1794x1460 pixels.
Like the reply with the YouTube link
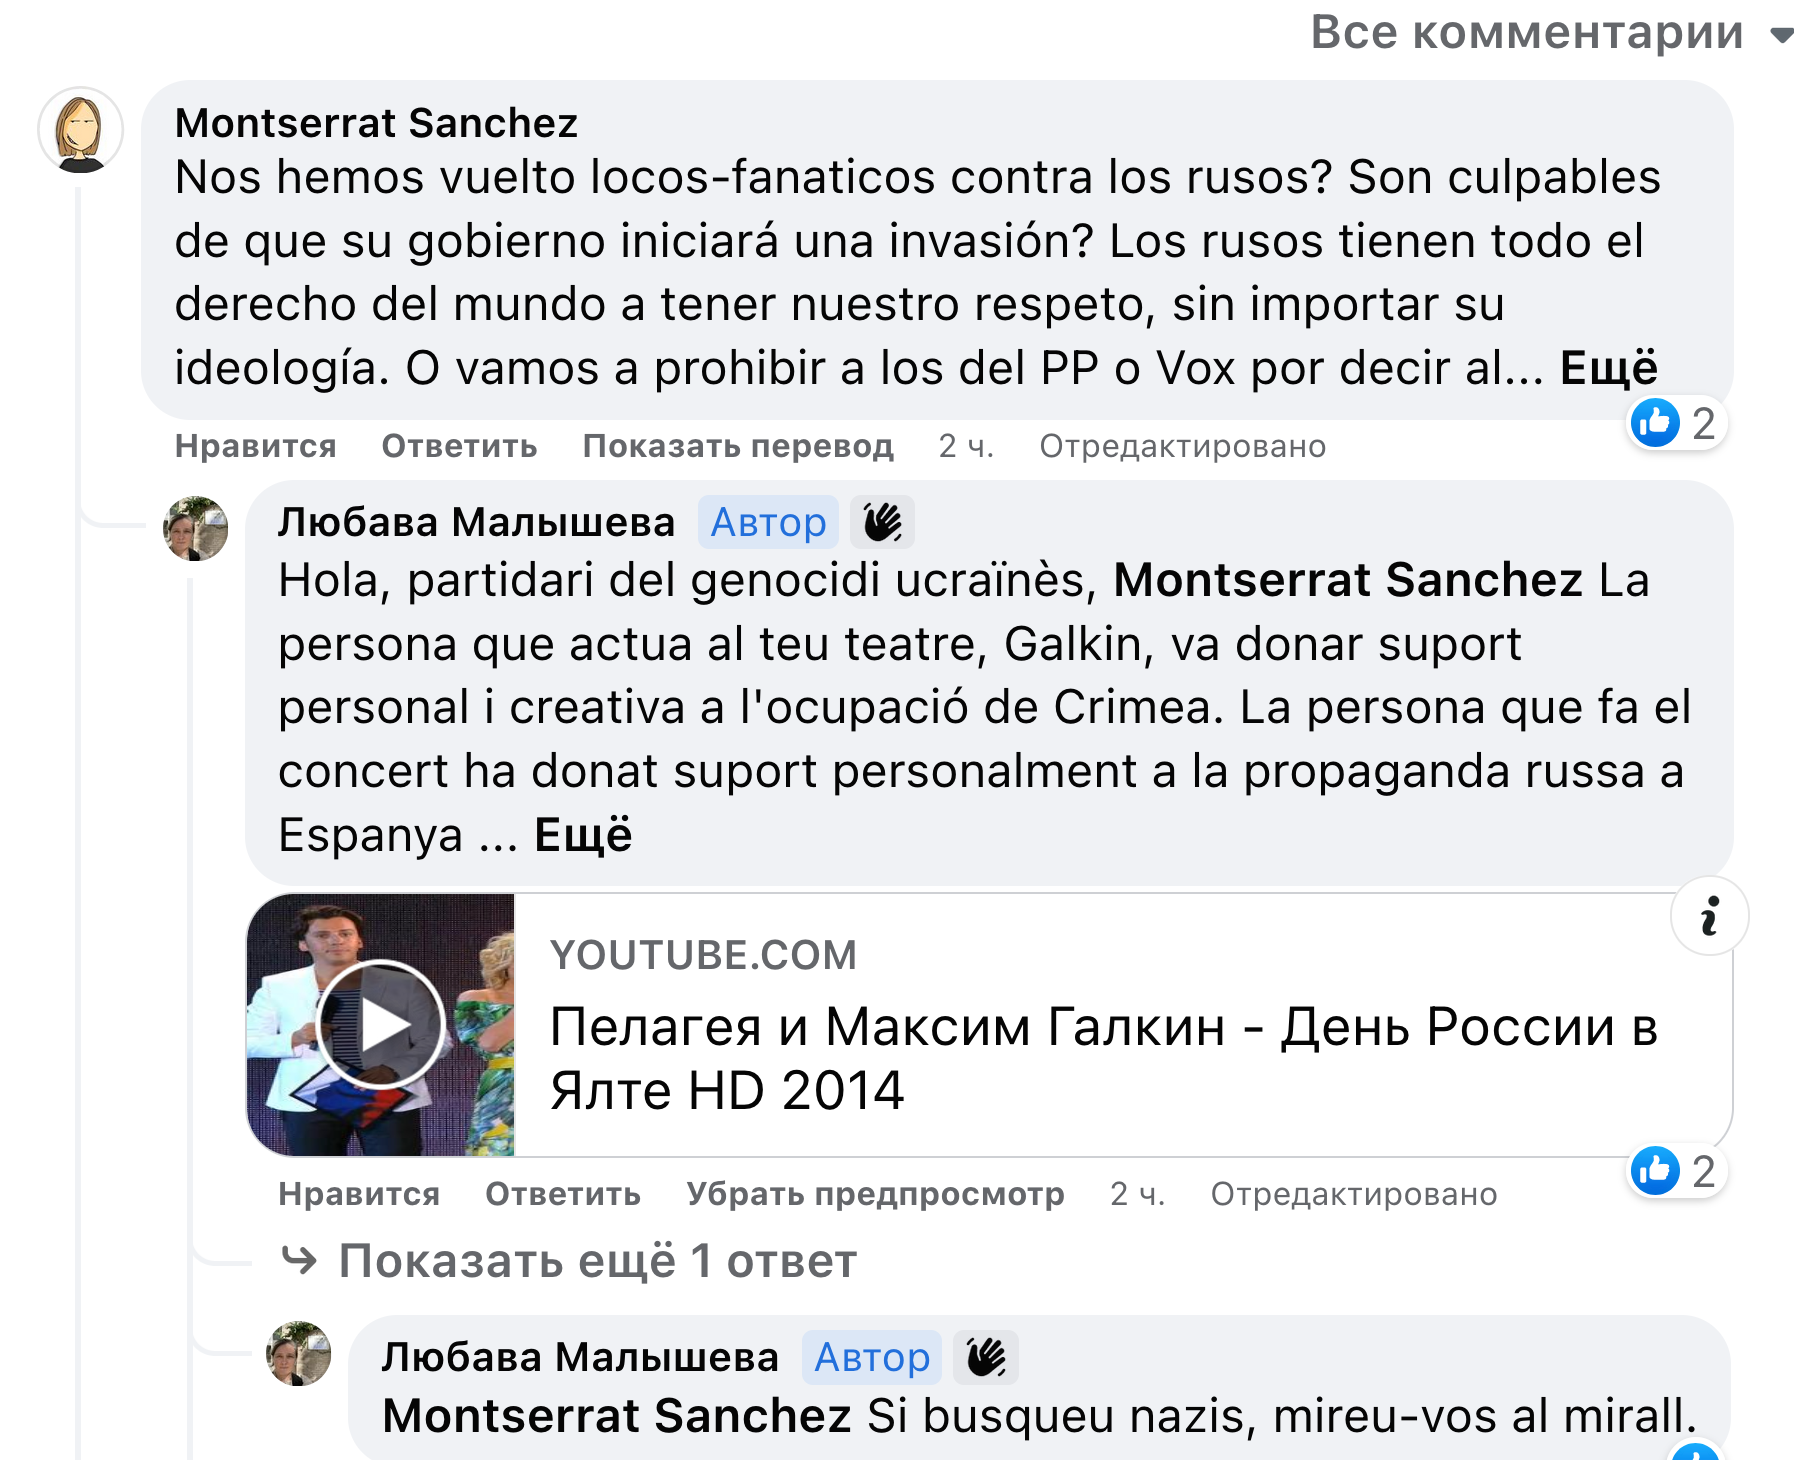coord(359,1194)
